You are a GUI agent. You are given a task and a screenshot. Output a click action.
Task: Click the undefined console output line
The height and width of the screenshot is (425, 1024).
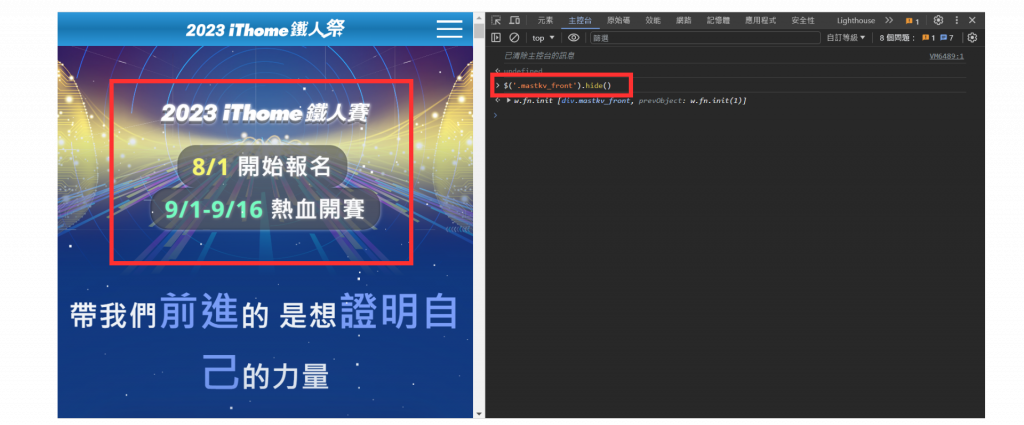(522, 71)
